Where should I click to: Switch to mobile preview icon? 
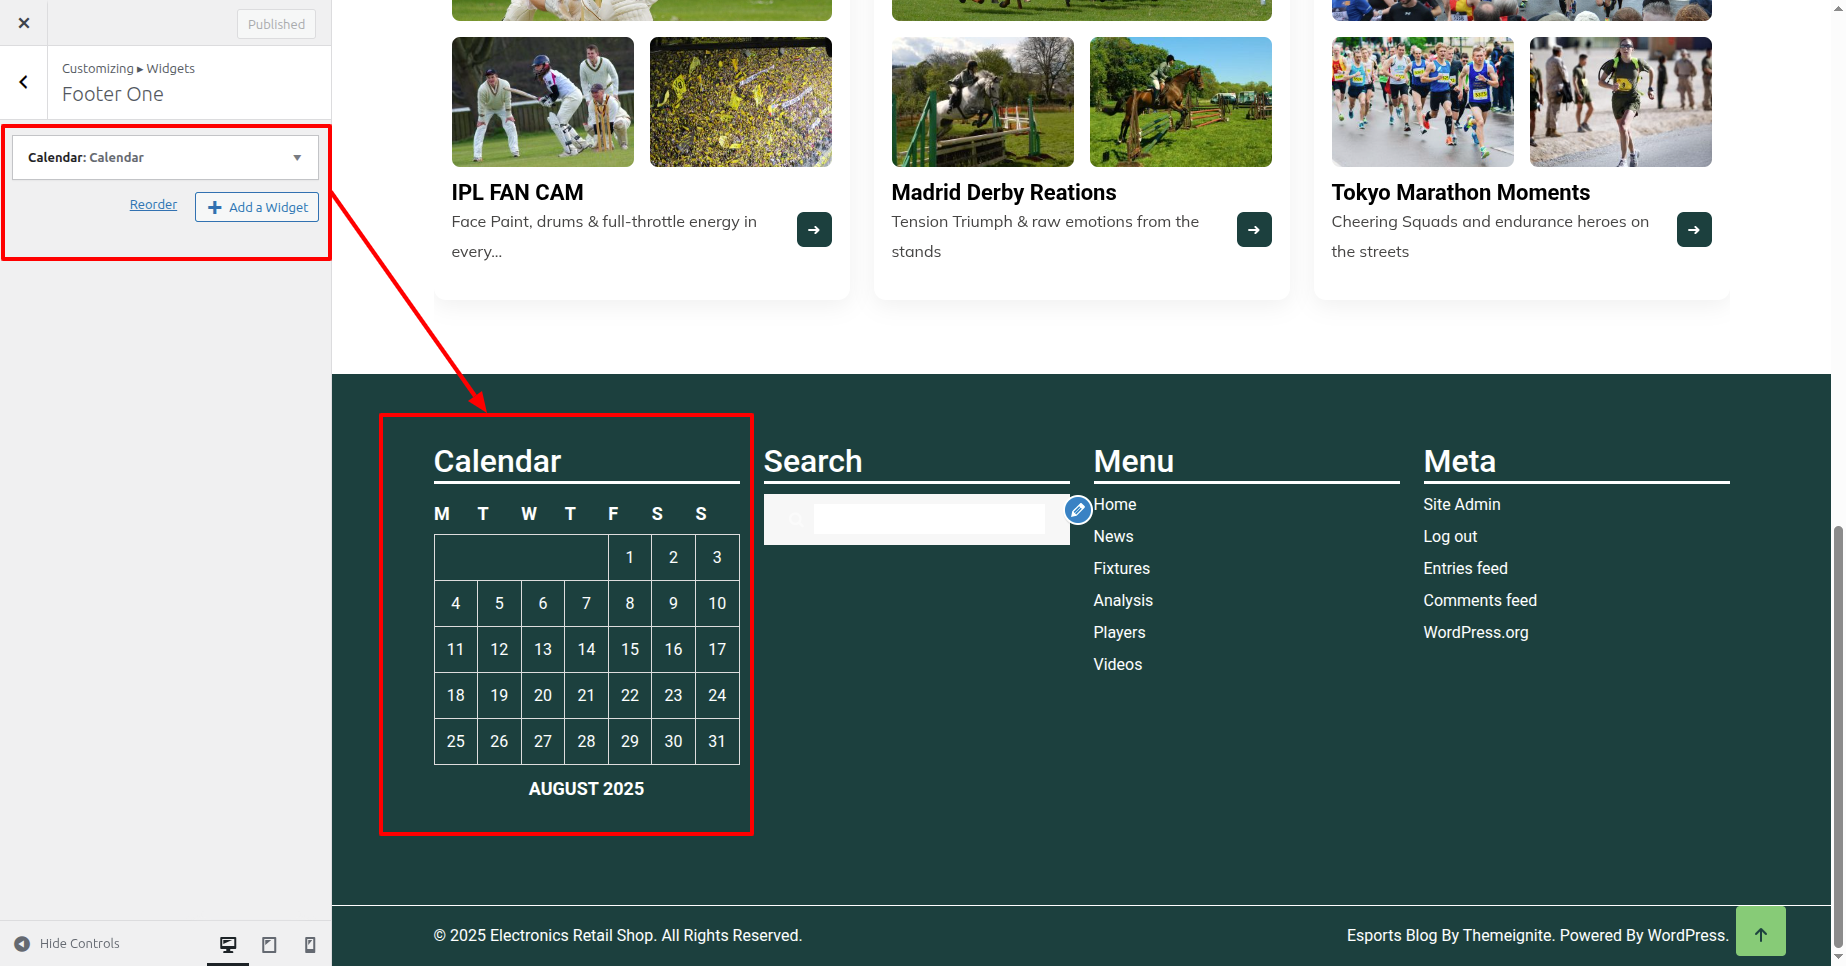tap(310, 944)
